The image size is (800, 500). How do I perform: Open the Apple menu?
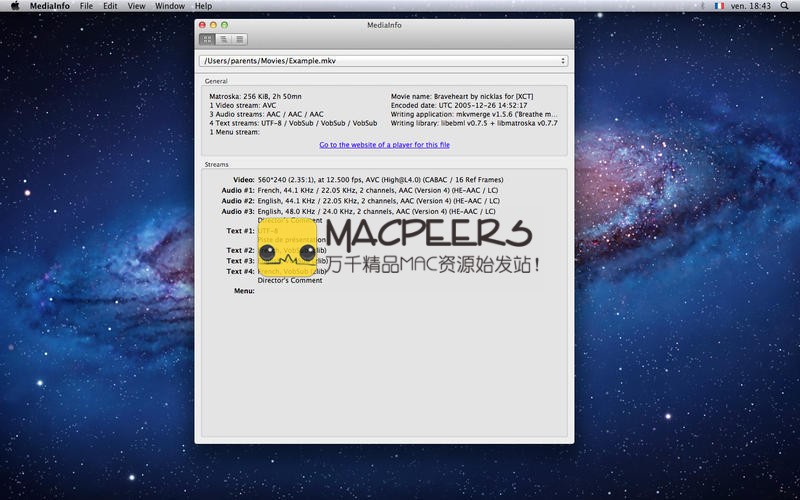pos(14,6)
